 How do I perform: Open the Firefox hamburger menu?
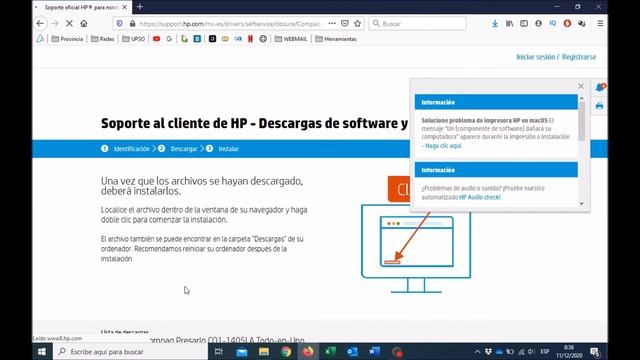pyautogui.click(x=600, y=24)
